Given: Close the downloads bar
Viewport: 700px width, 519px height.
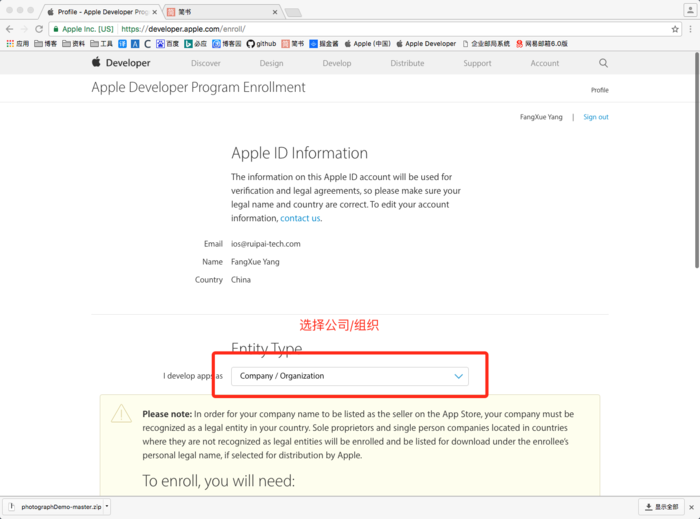Looking at the screenshot, I should click(x=691, y=507).
